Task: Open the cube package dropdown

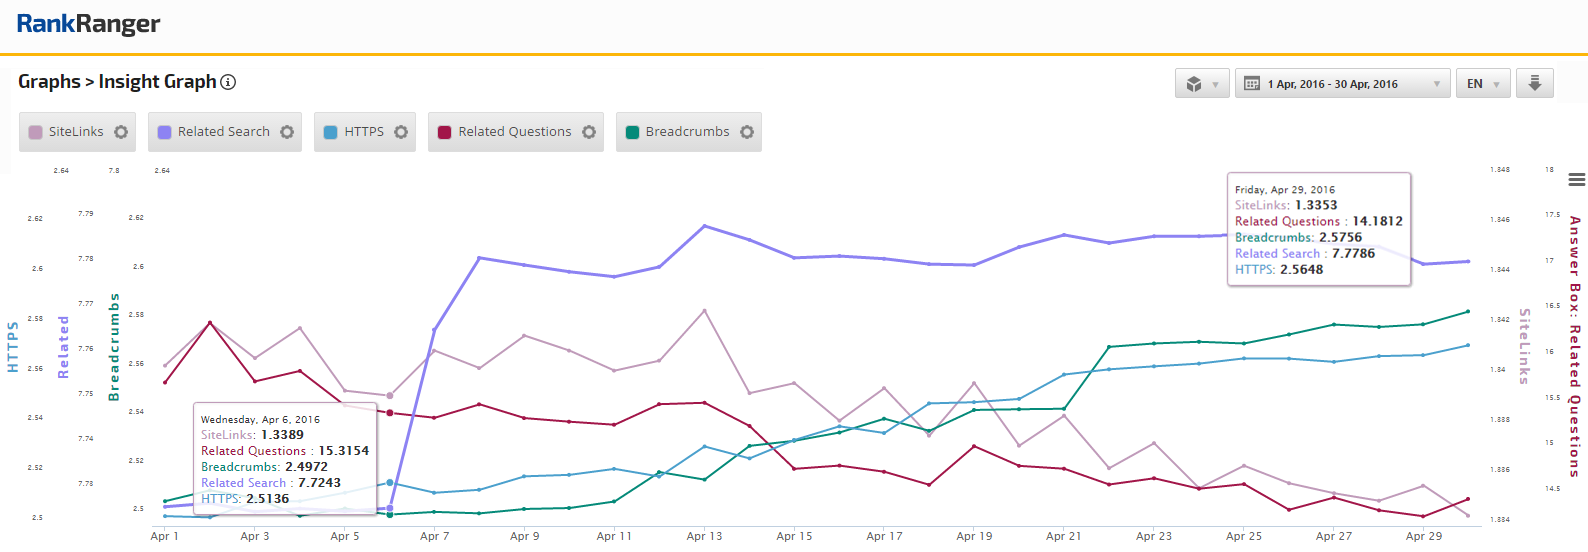Action: click(x=1201, y=84)
